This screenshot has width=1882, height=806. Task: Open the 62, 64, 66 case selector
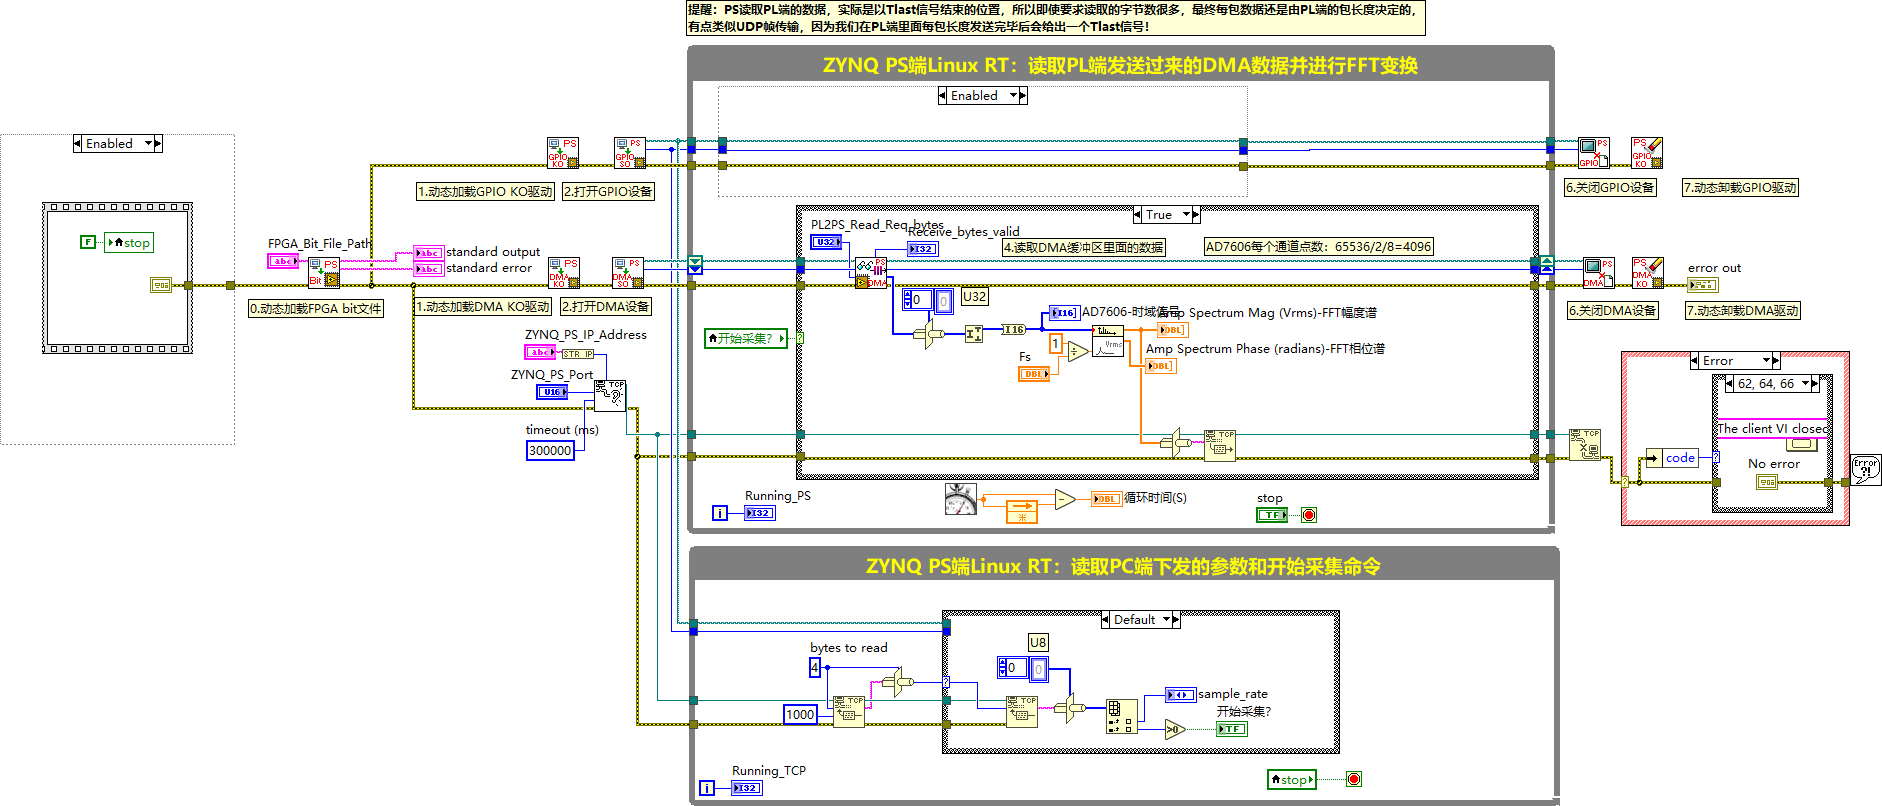tap(1772, 384)
